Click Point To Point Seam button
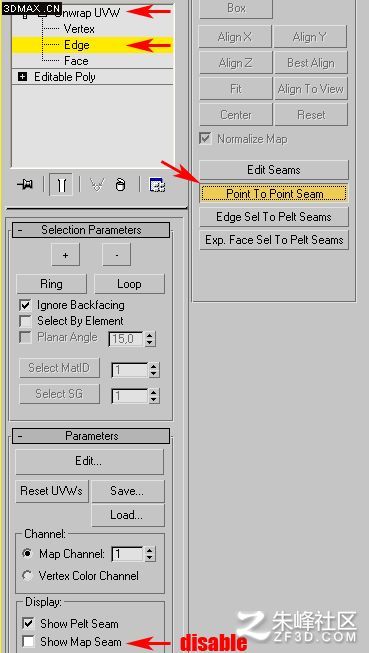This screenshot has height=653, width=369. tap(274, 194)
